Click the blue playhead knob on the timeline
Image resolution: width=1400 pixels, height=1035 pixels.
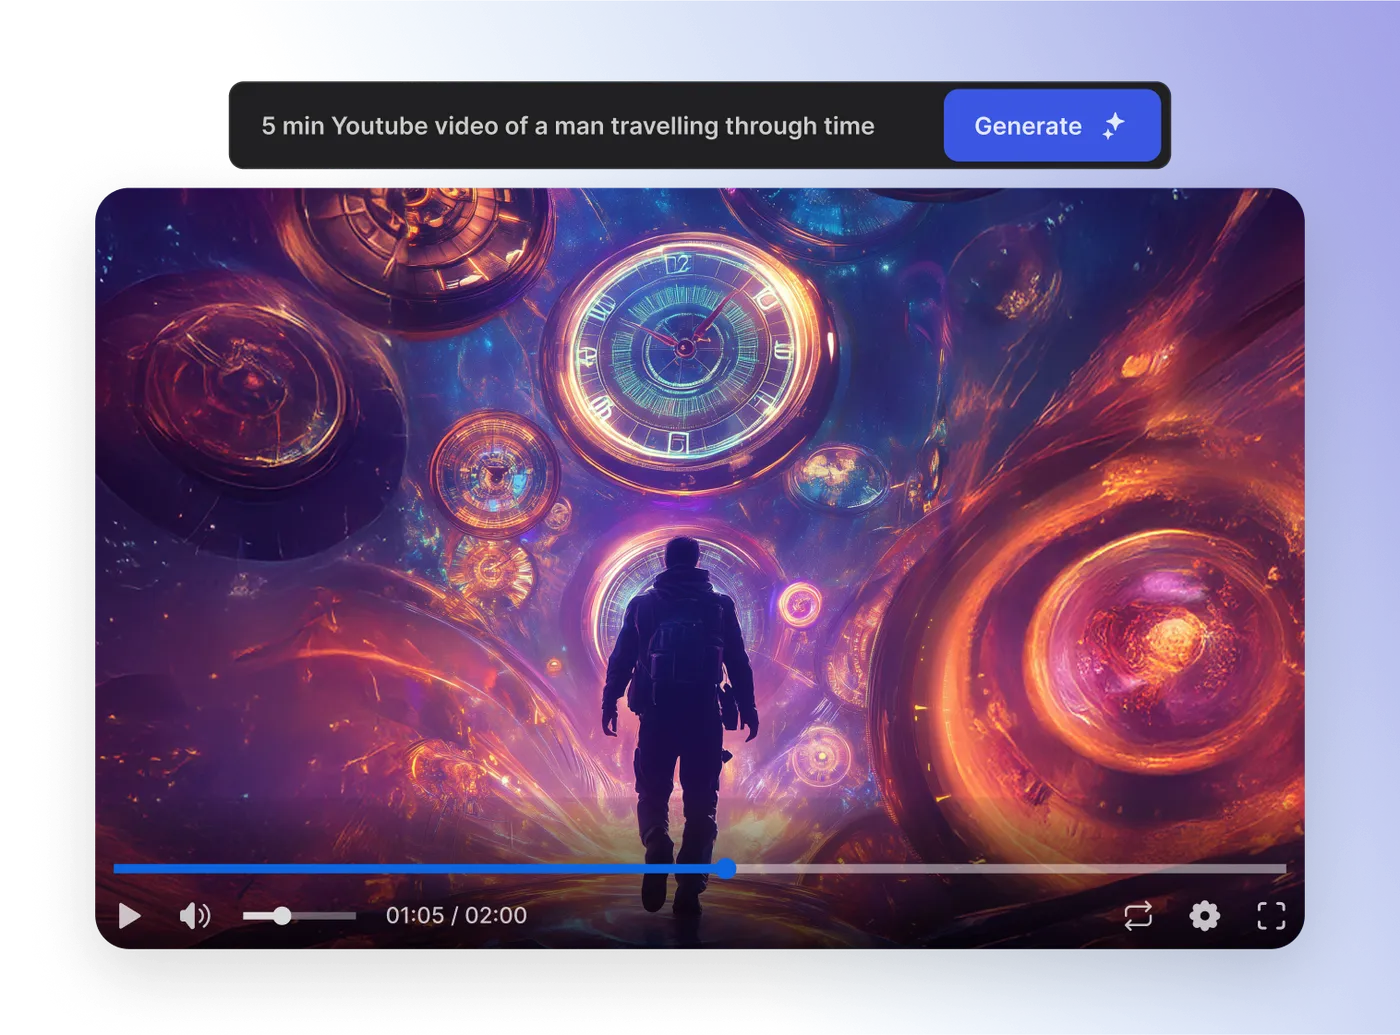click(727, 869)
